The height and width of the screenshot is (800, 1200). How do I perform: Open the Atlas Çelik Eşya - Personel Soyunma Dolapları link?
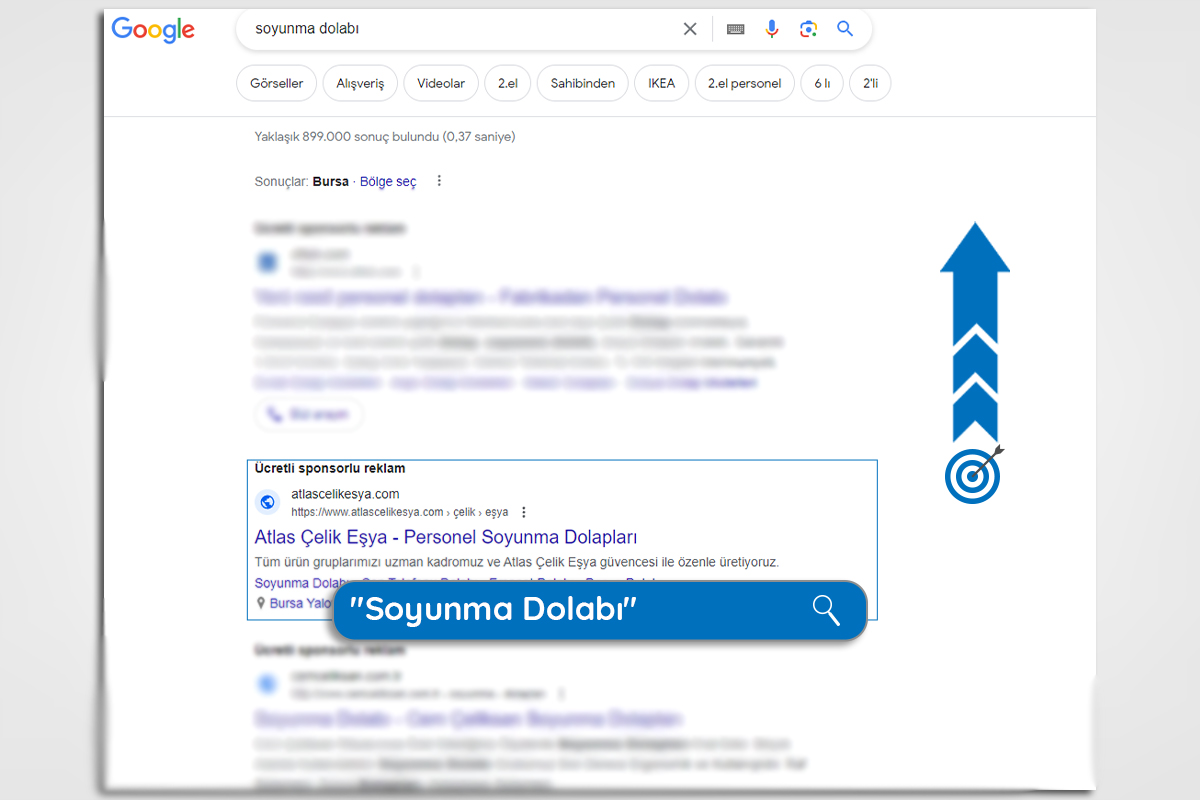click(446, 537)
